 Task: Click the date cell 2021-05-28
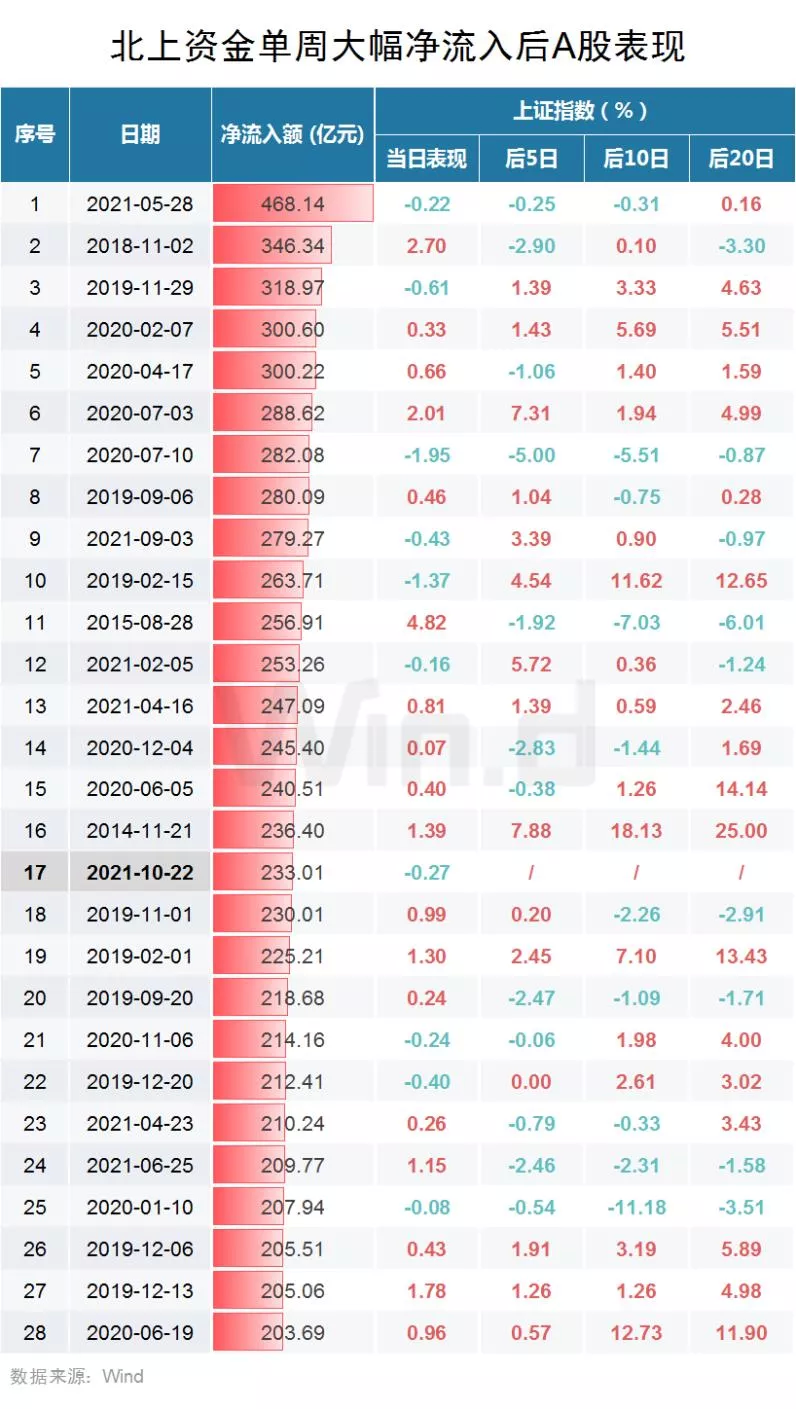pyautogui.click(x=140, y=204)
